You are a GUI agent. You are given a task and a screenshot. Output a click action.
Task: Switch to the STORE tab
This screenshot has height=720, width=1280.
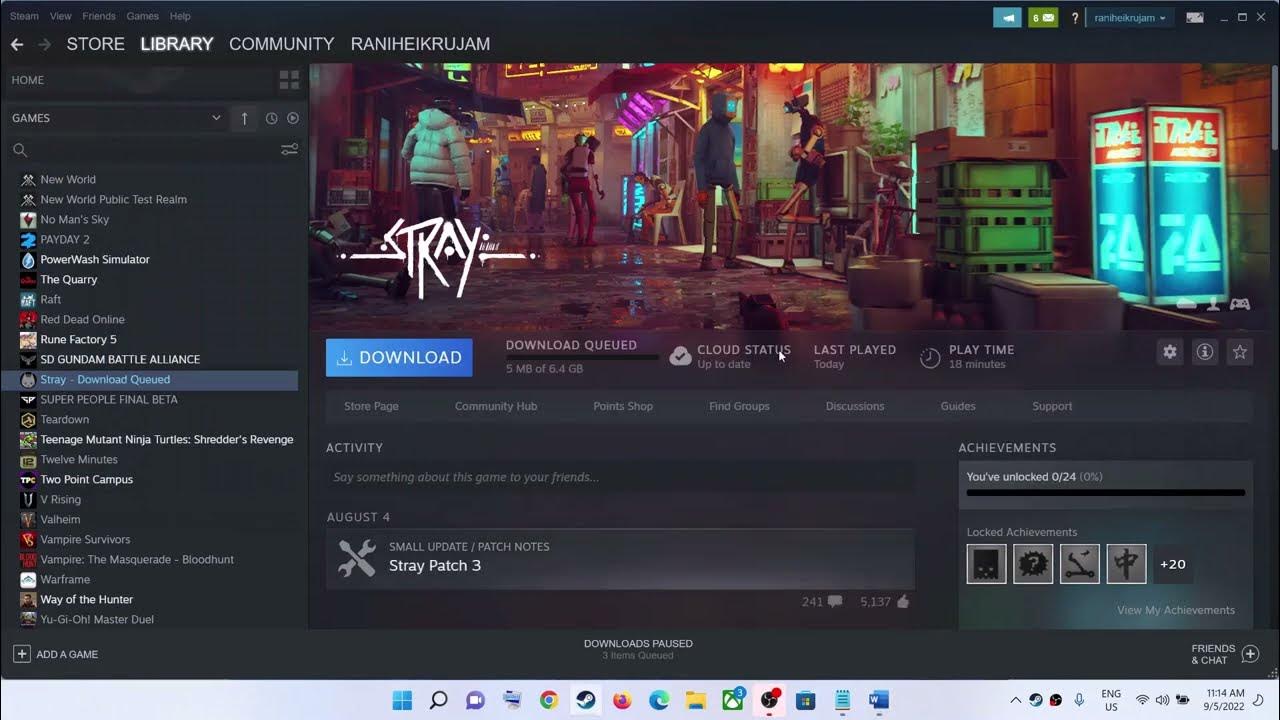[x=96, y=44]
